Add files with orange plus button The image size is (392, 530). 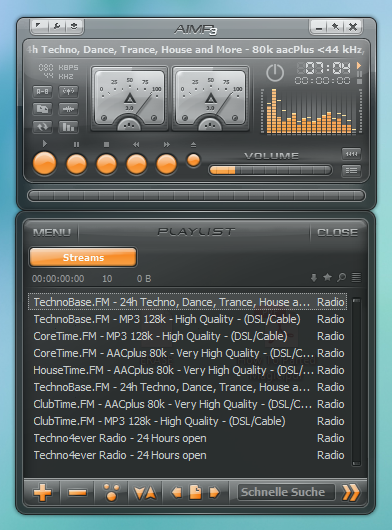pyautogui.click(x=43, y=492)
